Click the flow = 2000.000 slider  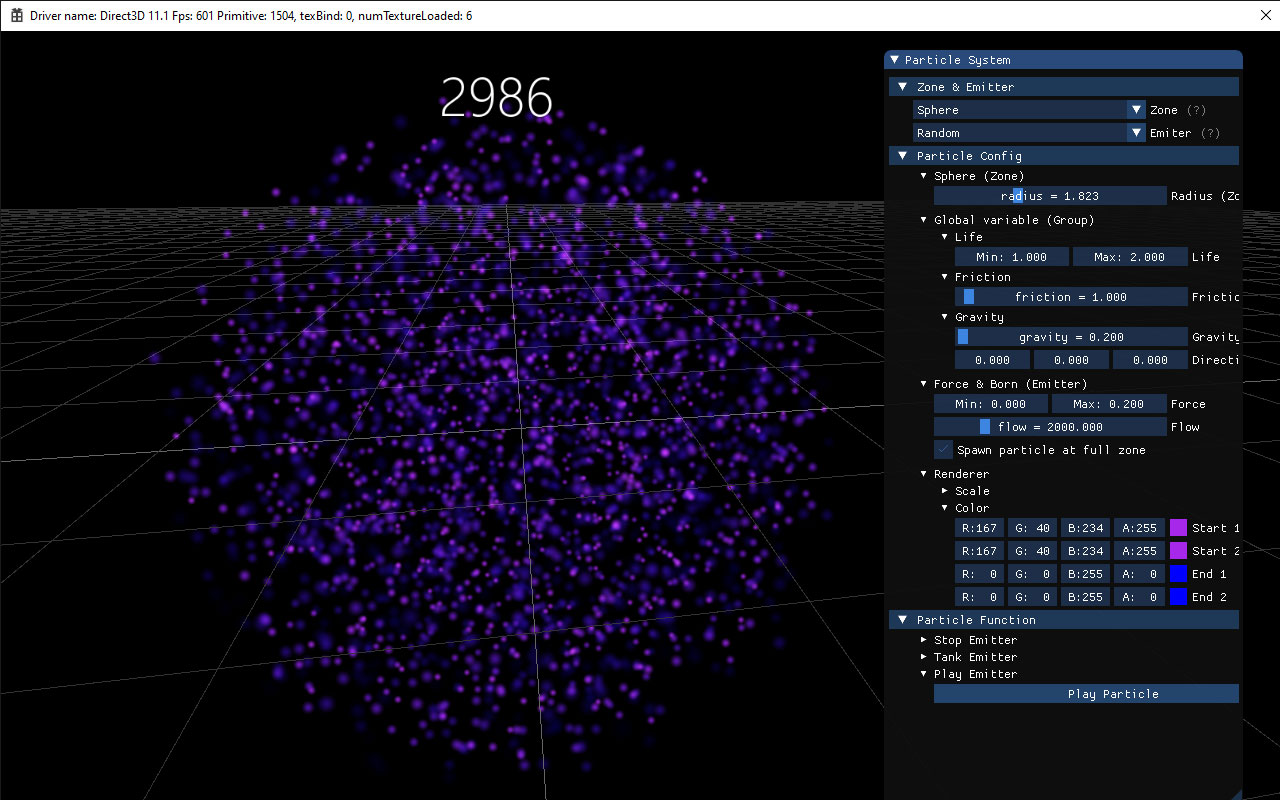point(1050,427)
